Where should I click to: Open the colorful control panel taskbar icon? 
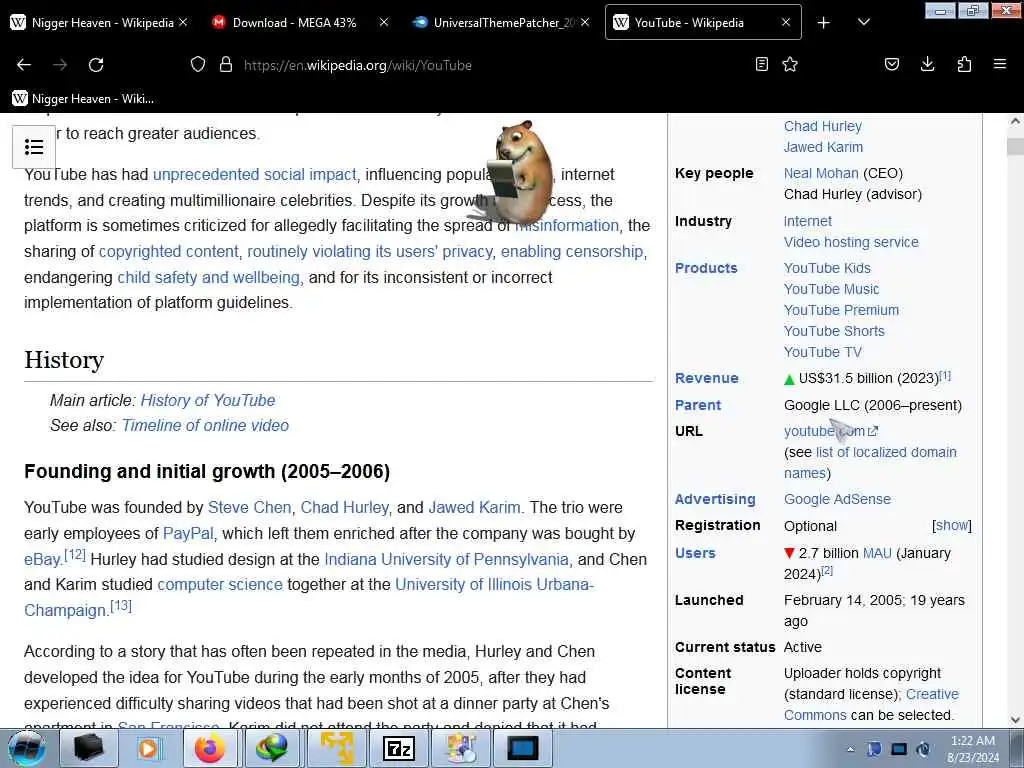point(461,748)
